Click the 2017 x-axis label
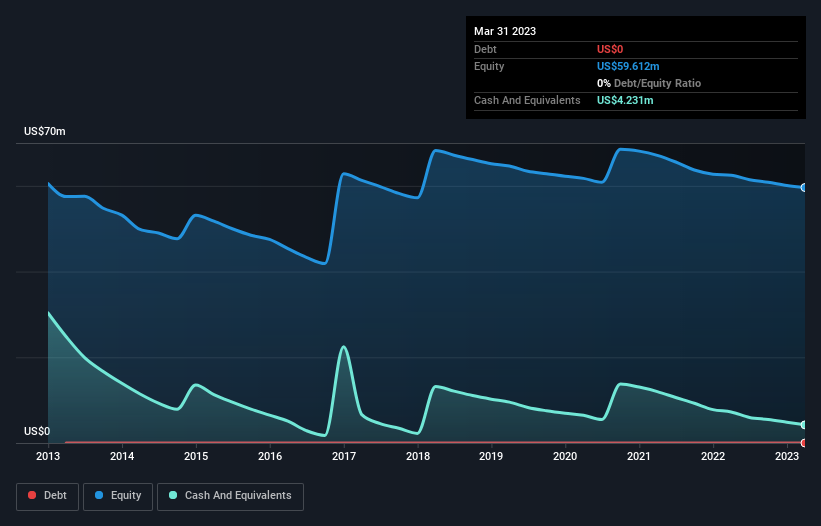821x526 pixels. coord(343,456)
